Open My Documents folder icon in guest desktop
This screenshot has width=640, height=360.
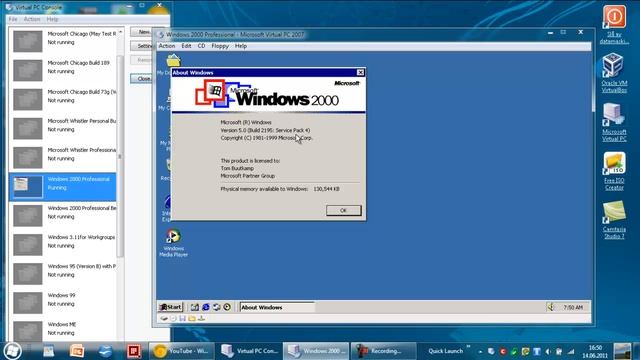click(173, 61)
